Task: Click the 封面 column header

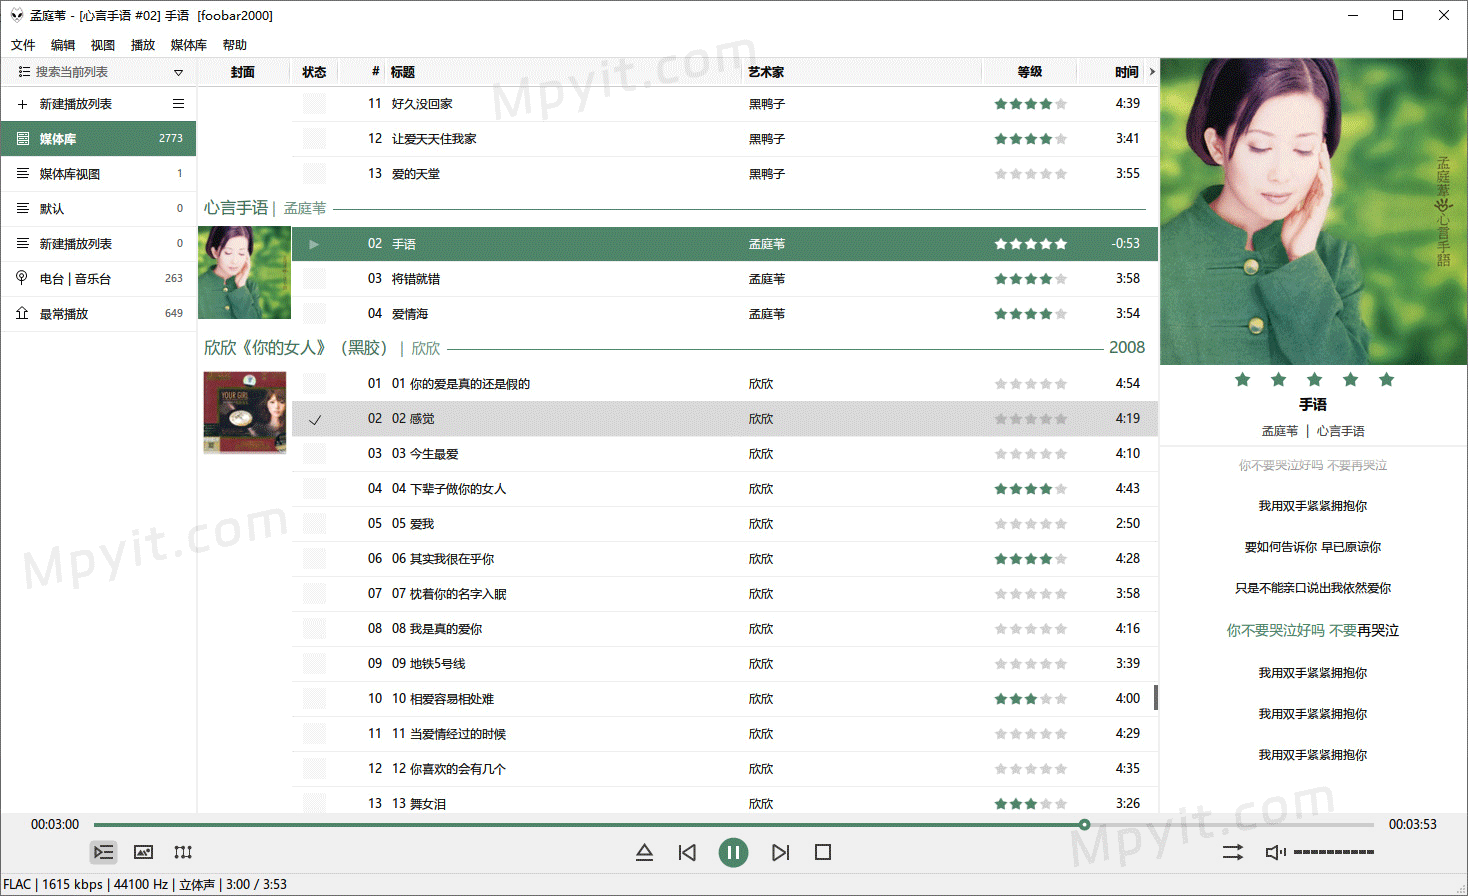Action: [243, 72]
